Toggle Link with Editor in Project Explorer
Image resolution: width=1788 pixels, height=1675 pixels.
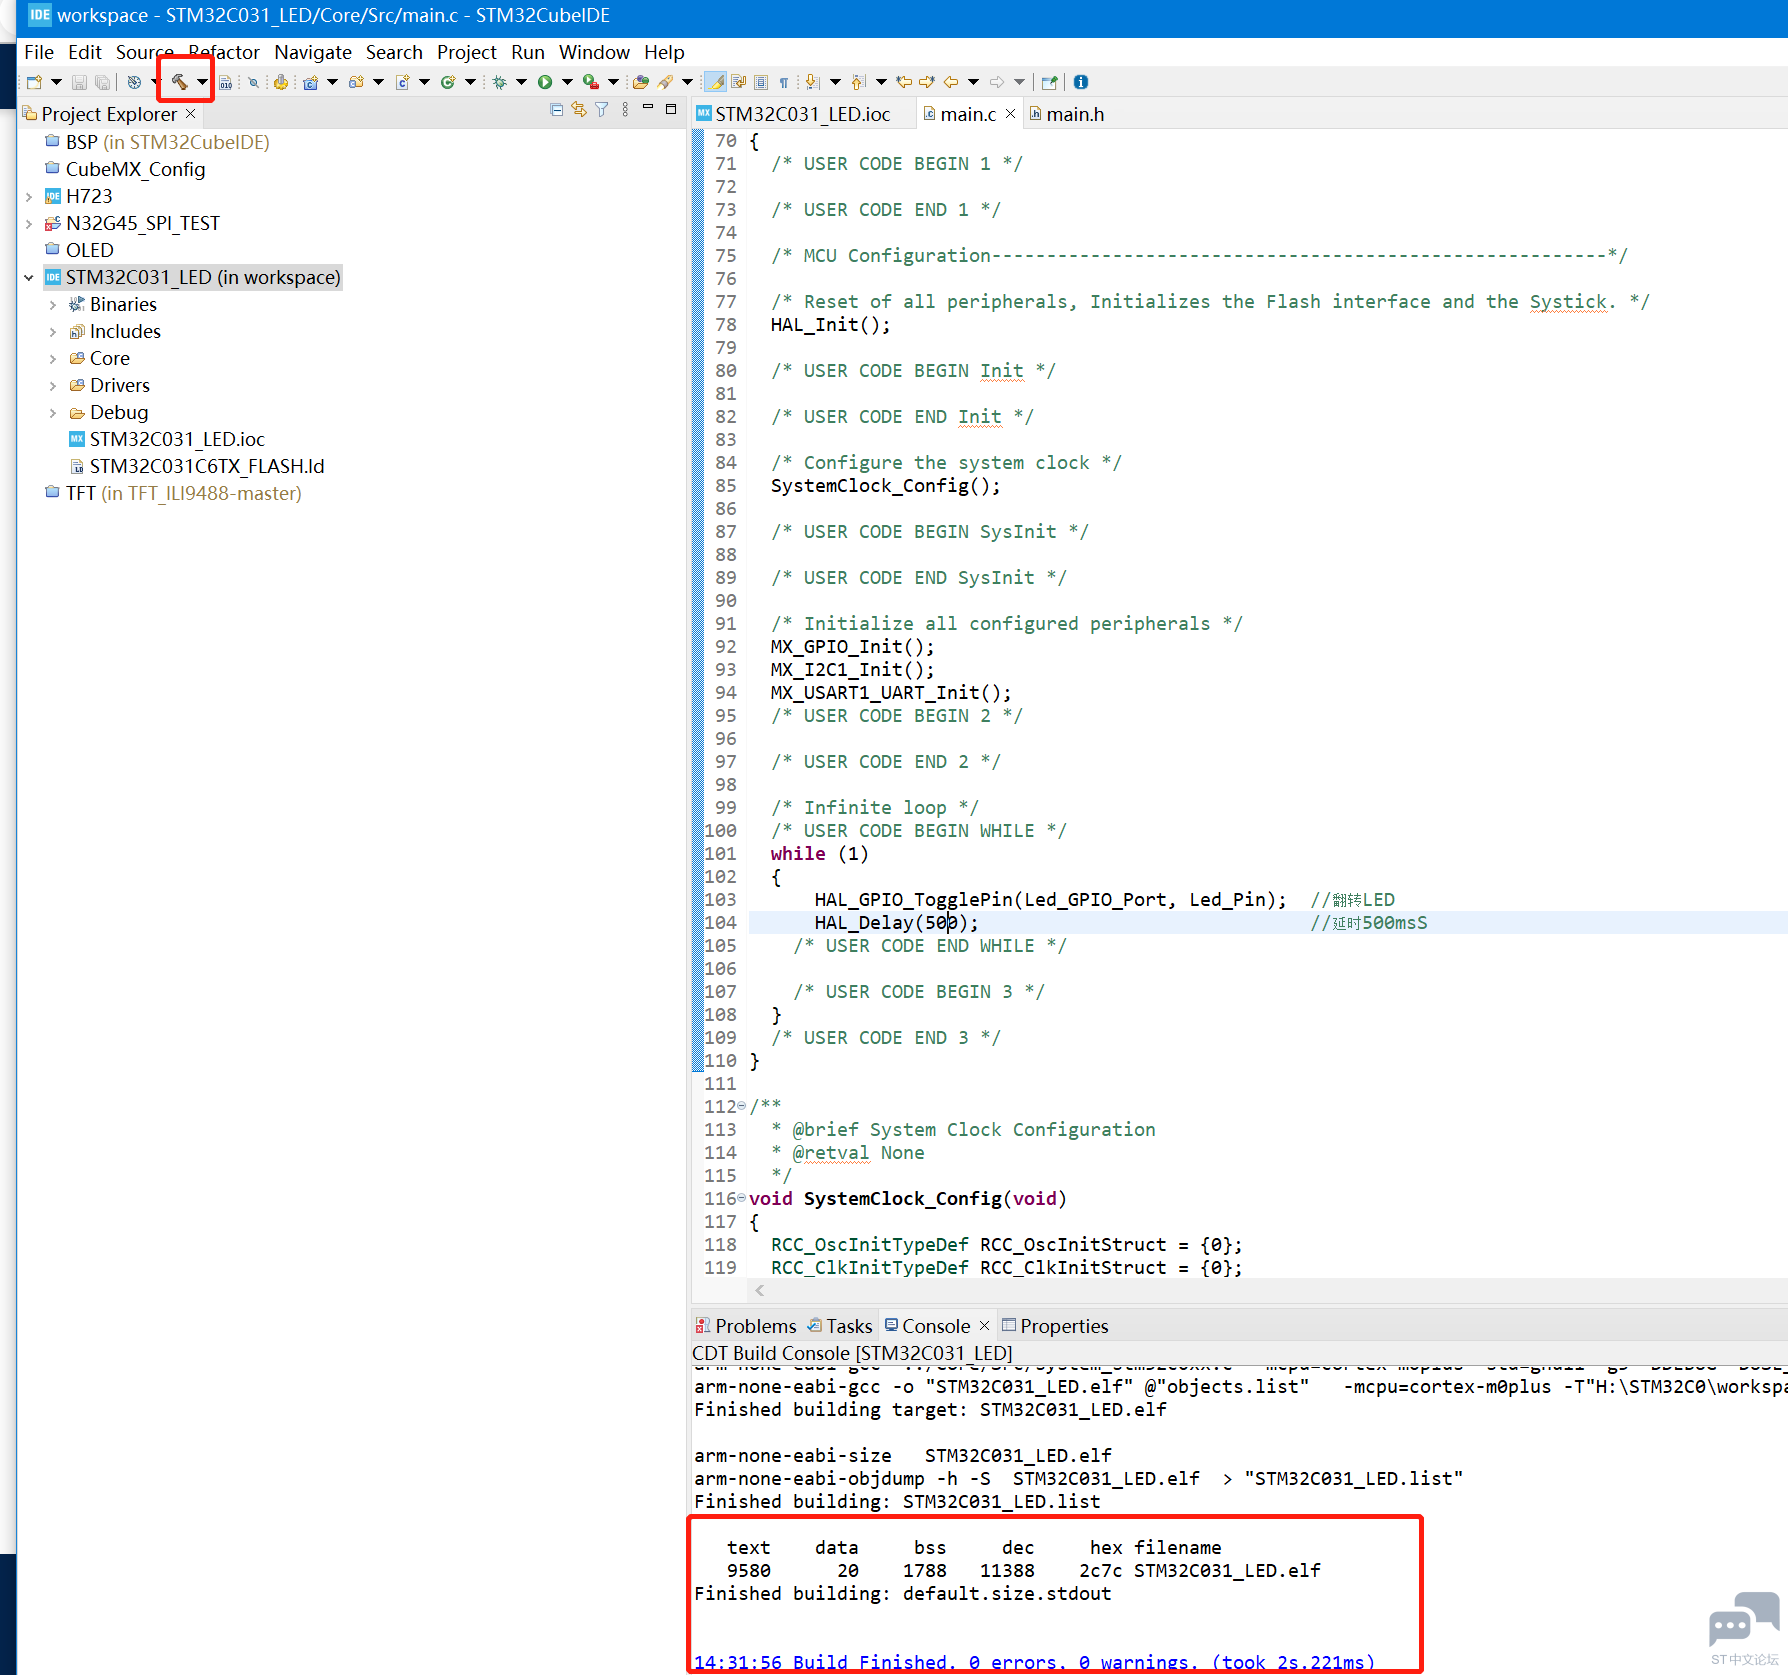pos(579,110)
